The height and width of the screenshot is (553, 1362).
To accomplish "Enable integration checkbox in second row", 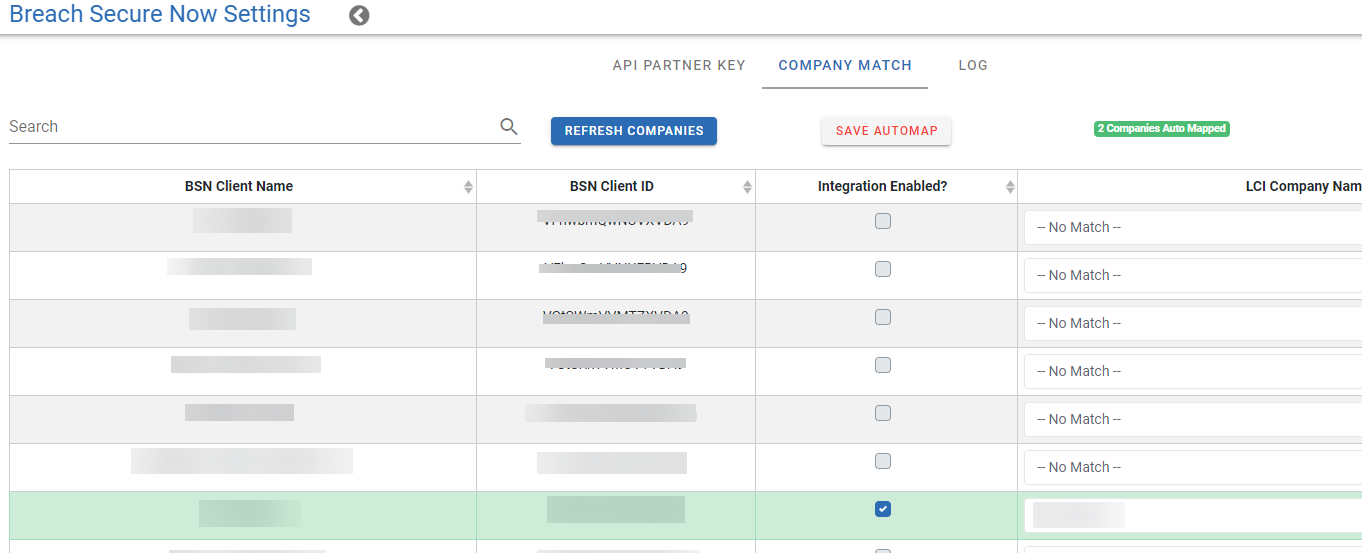I will [883, 269].
